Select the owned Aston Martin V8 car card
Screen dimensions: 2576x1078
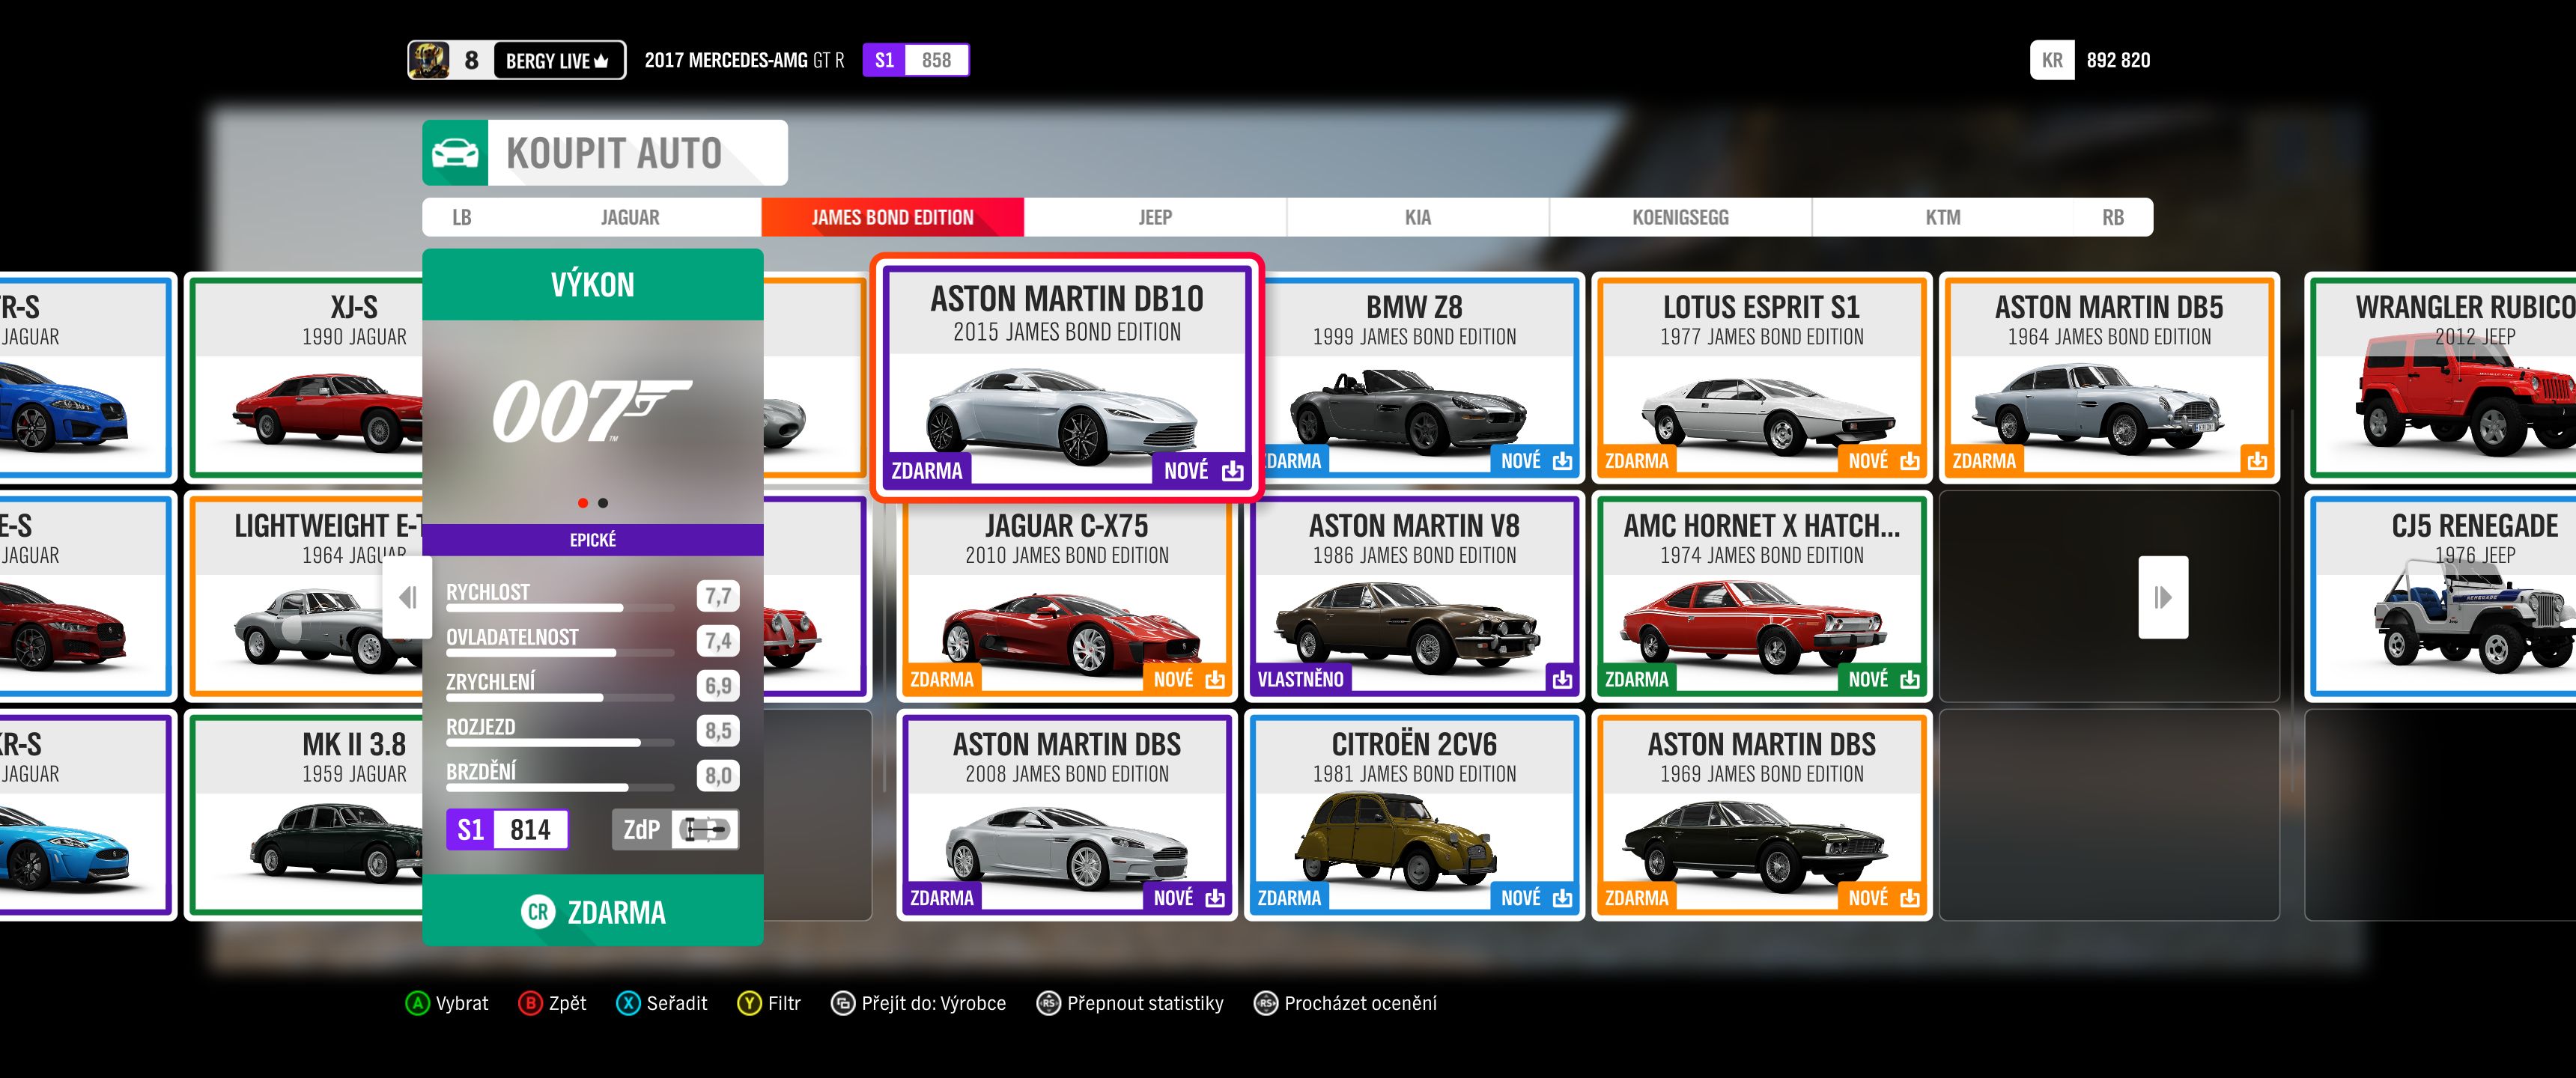[1414, 596]
